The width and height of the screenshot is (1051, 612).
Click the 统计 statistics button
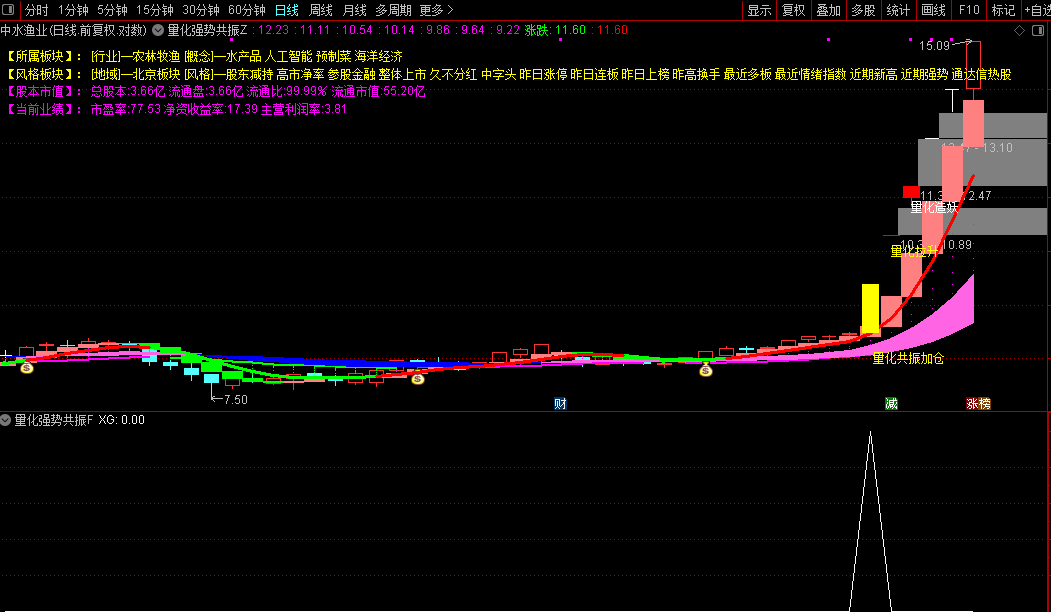click(898, 10)
